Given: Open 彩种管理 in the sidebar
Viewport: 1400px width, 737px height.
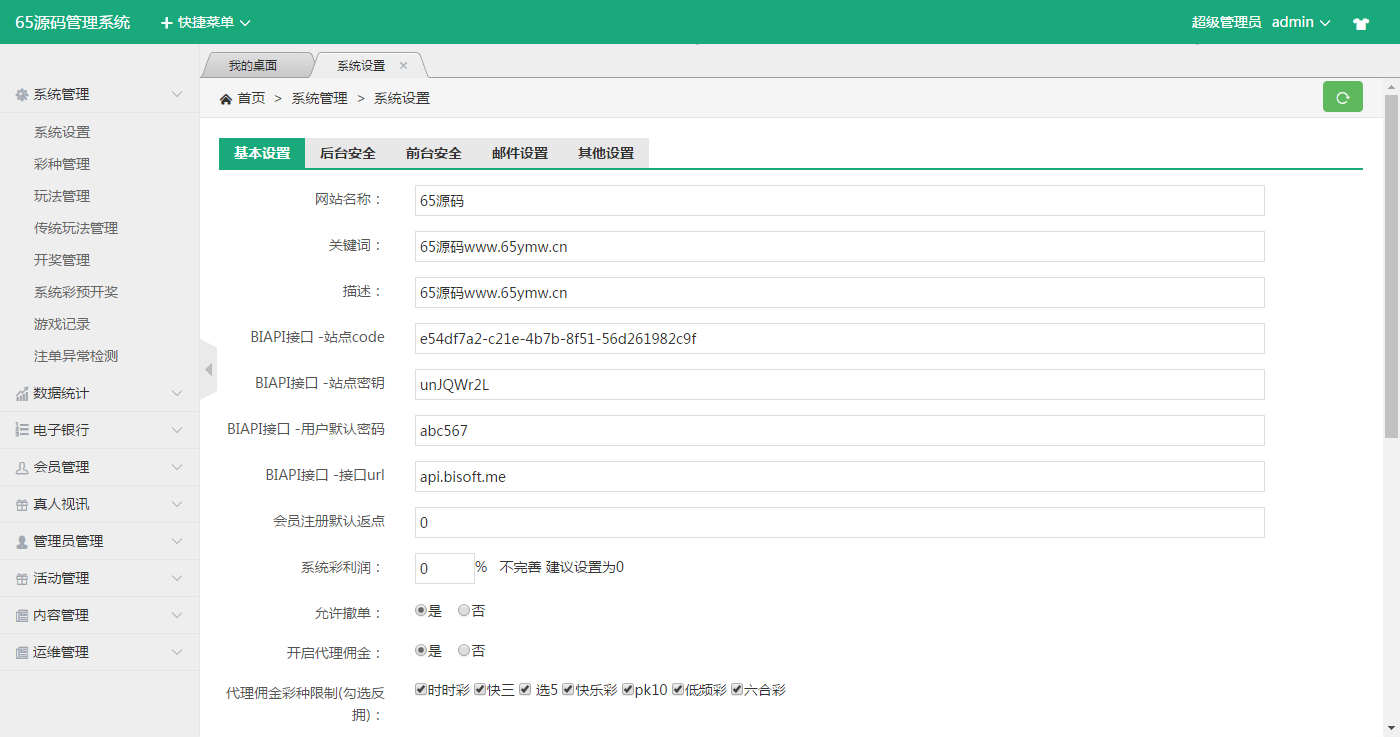Looking at the screenshot, I should coord(62,164).
